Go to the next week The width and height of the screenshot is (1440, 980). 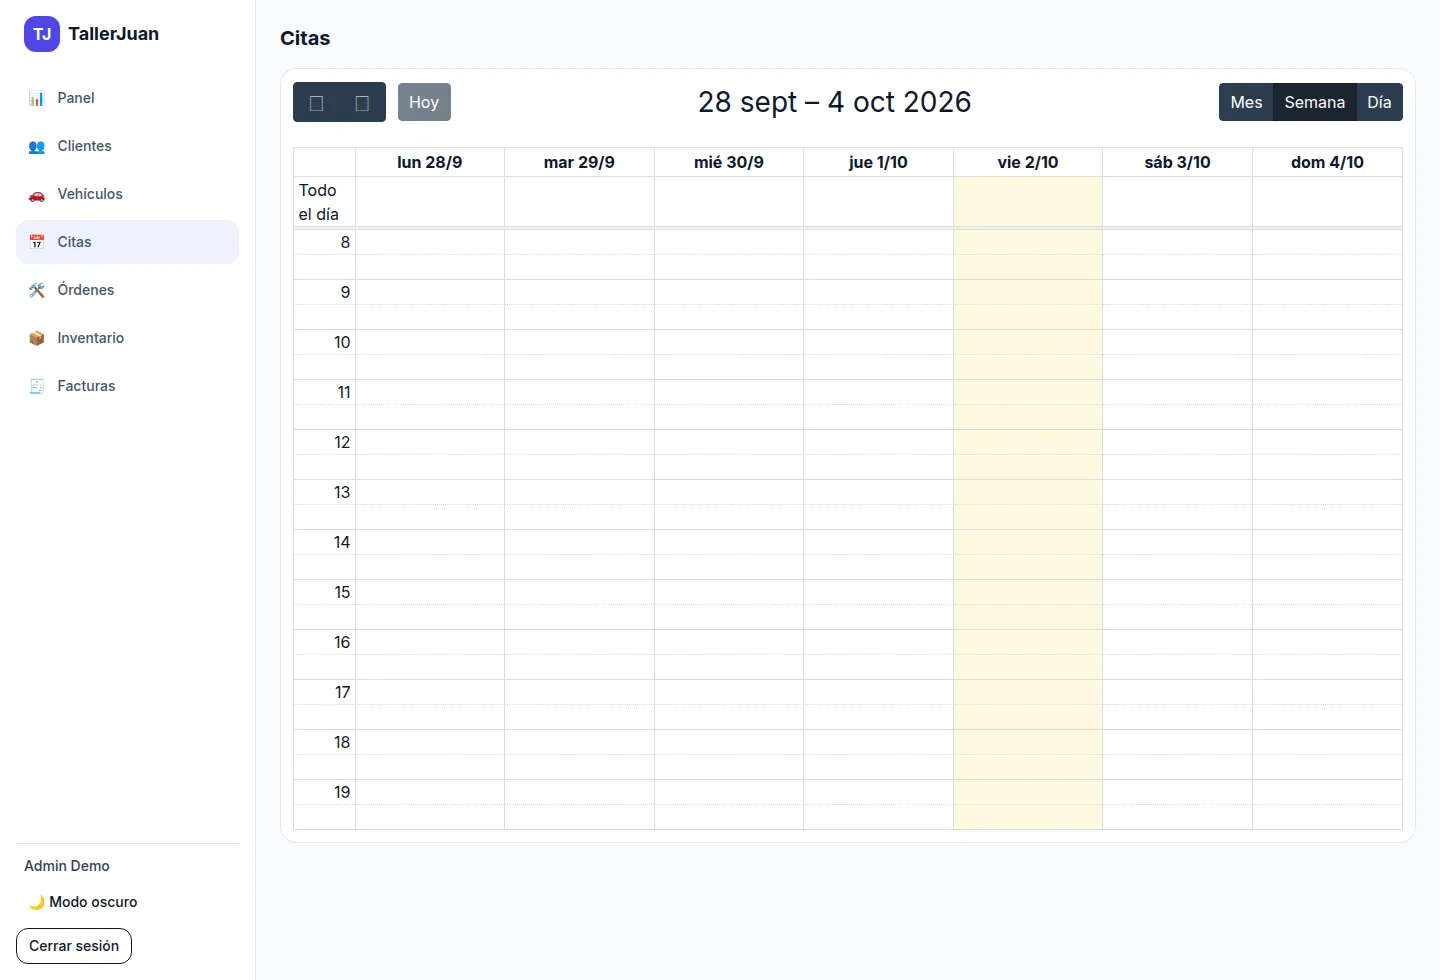[x=362, y=102]
